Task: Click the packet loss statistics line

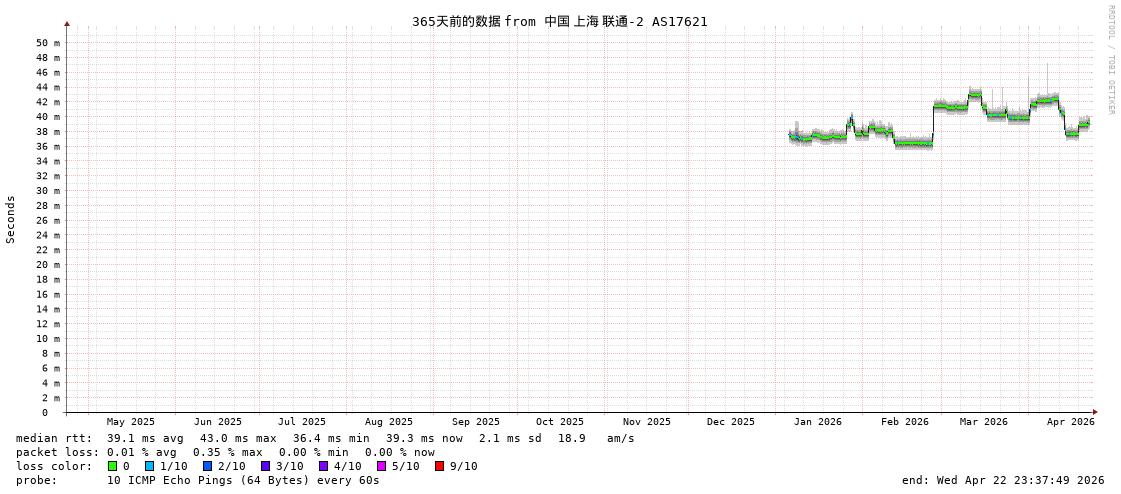Action: point(225,452)
